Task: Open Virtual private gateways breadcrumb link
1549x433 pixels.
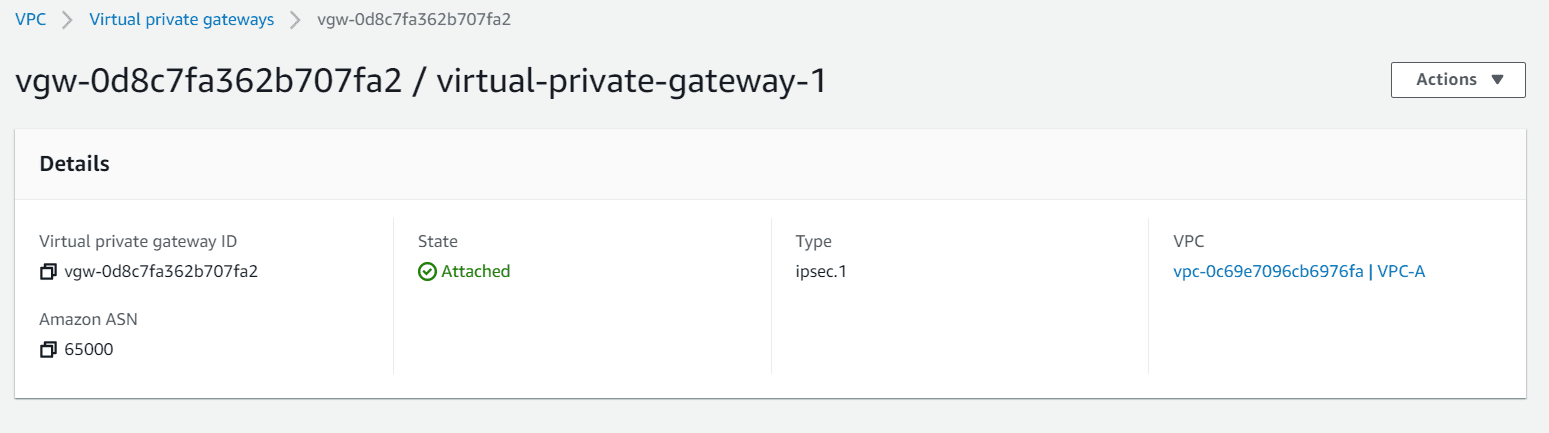Action: pos(182,20)
